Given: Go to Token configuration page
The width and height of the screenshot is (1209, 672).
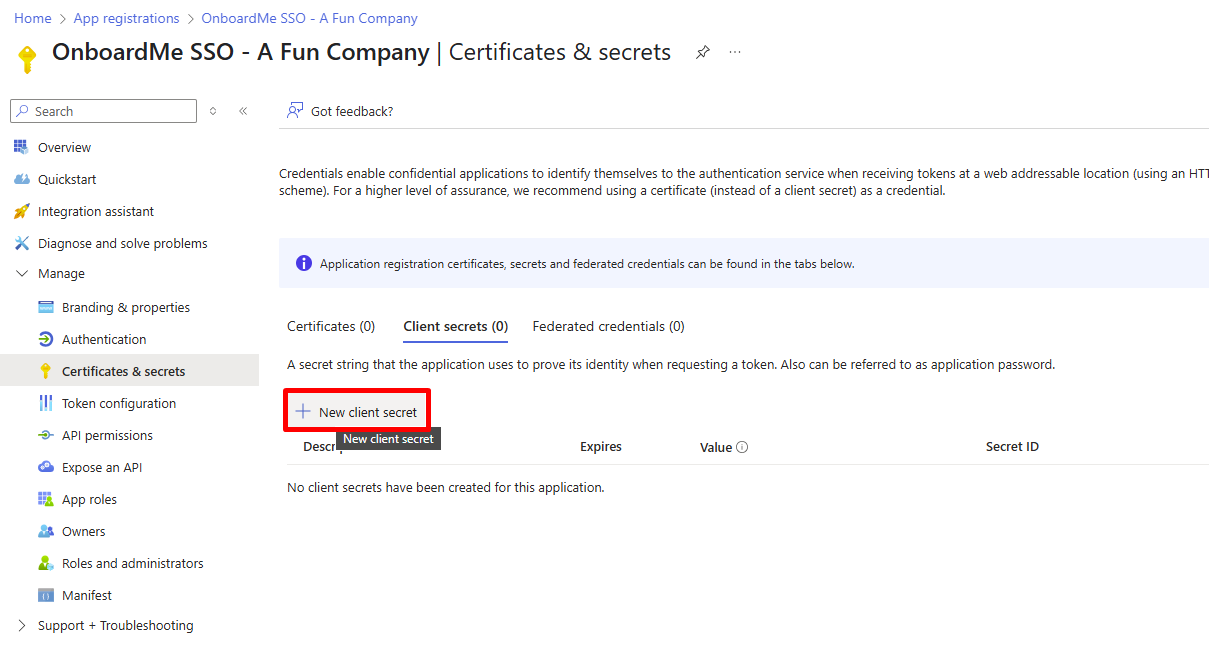Looking at the screenshot, I should click(x=118, y=403).
